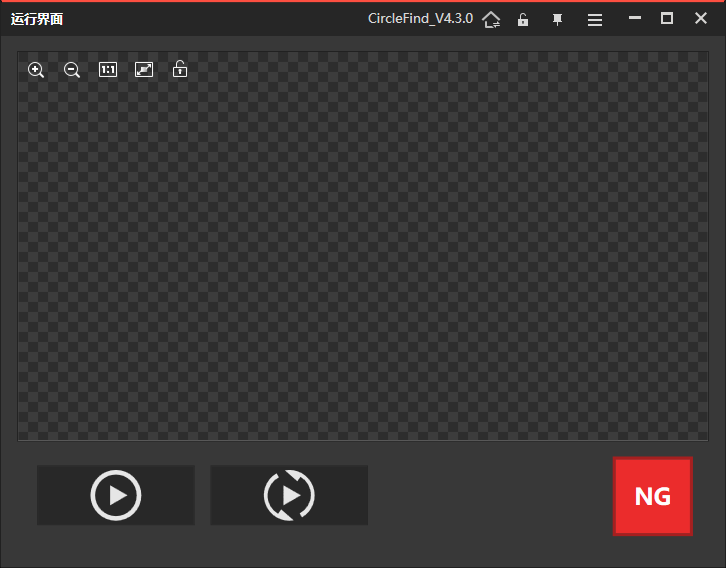Click the red NG status indicator
The width and height of the screenshot is (726, 568).
653,496
